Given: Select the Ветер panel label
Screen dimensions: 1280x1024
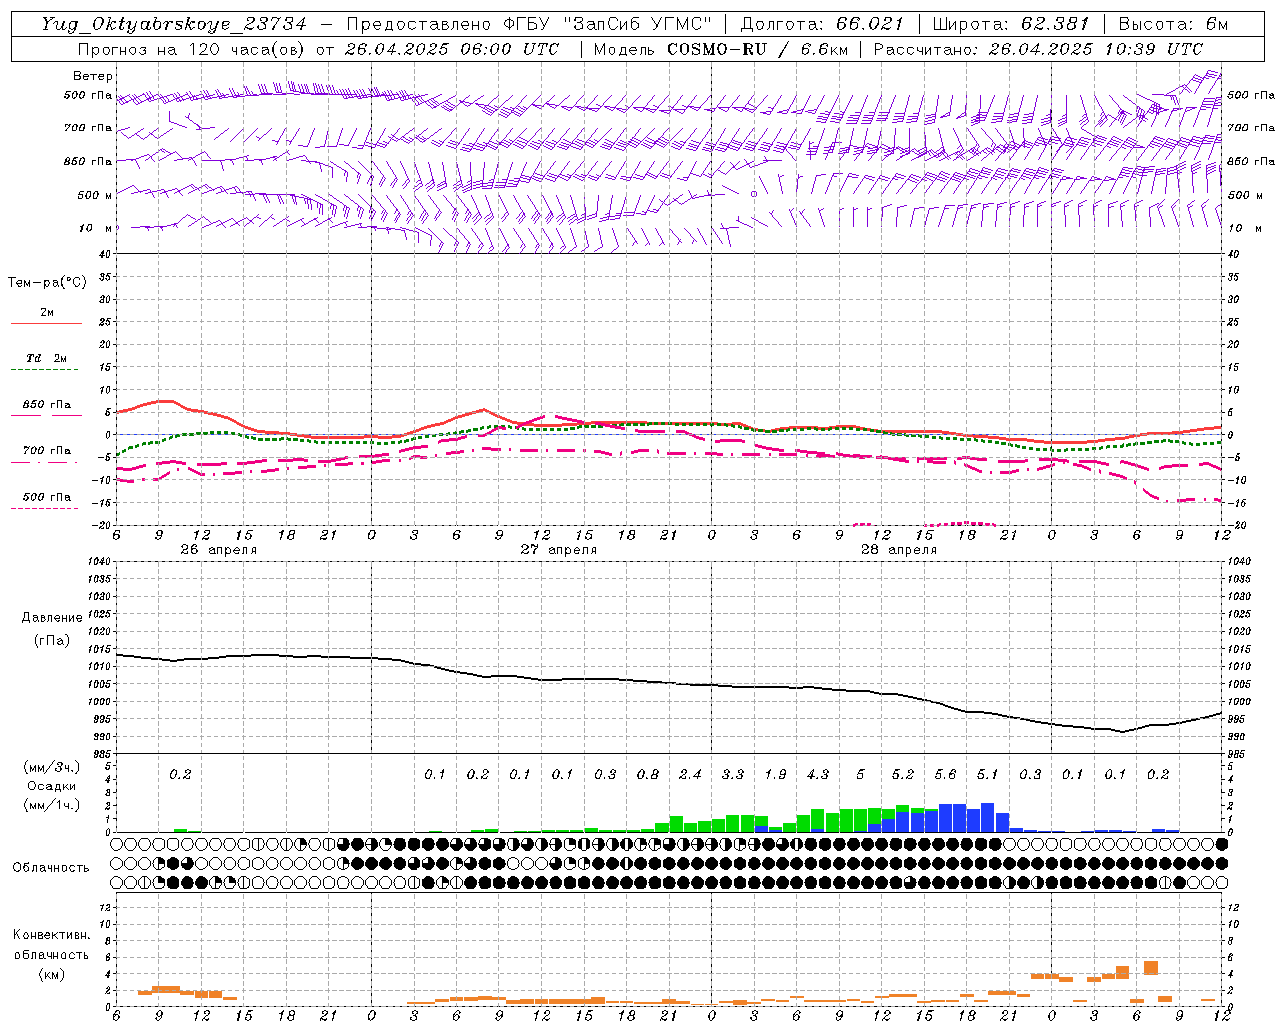Looking at the screenshot, I should 93,76.
